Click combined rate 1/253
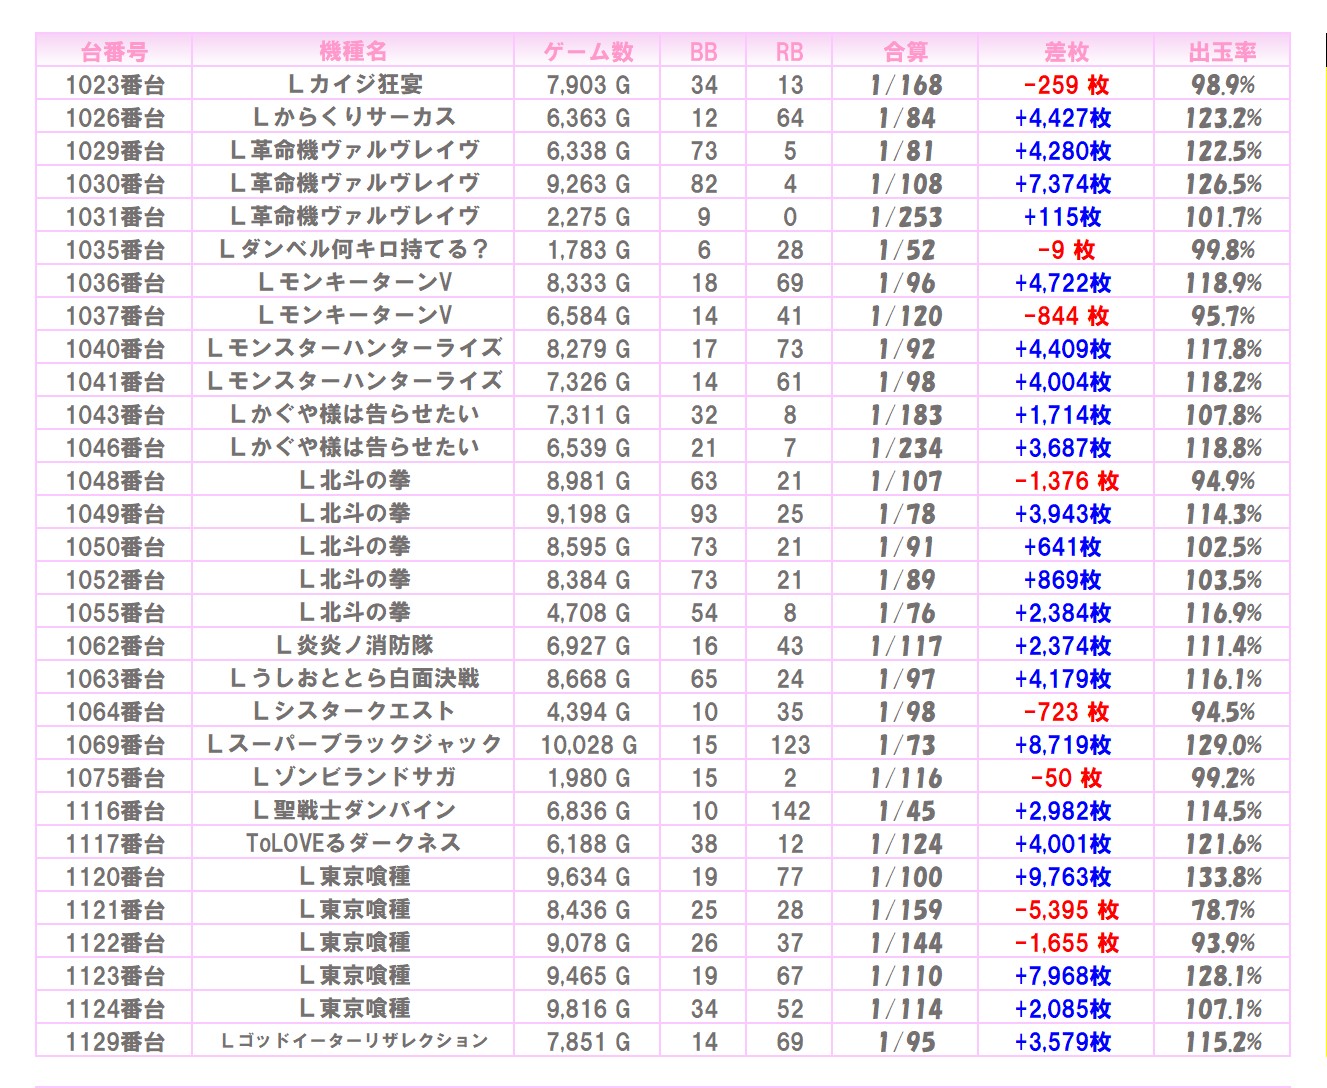This screenshot has height=1088, width=1327. 906,217
